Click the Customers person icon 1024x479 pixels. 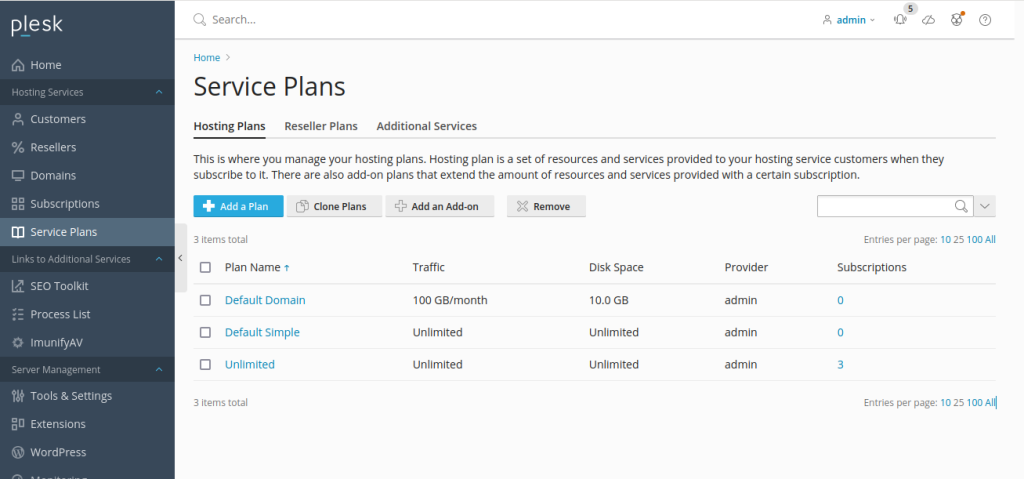click(18, 119)
